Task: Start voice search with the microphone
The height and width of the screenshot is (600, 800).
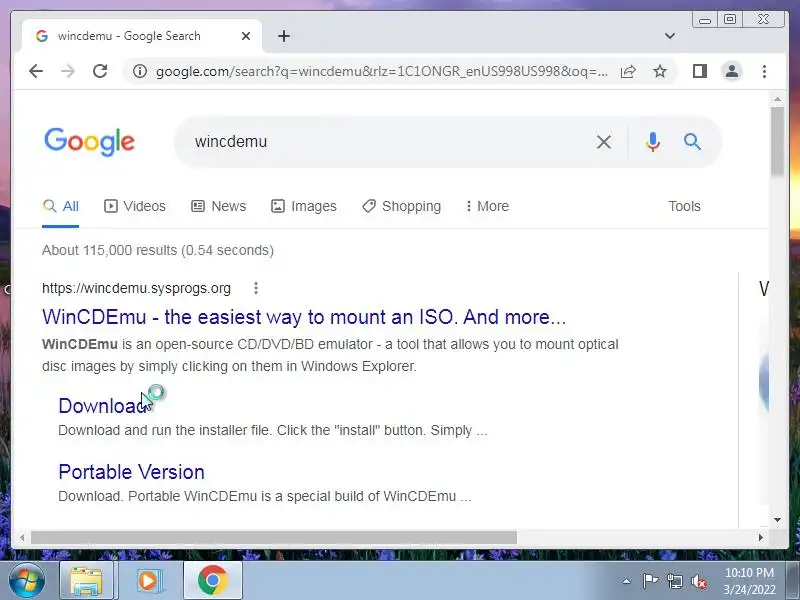Action: tap(653, 142)
